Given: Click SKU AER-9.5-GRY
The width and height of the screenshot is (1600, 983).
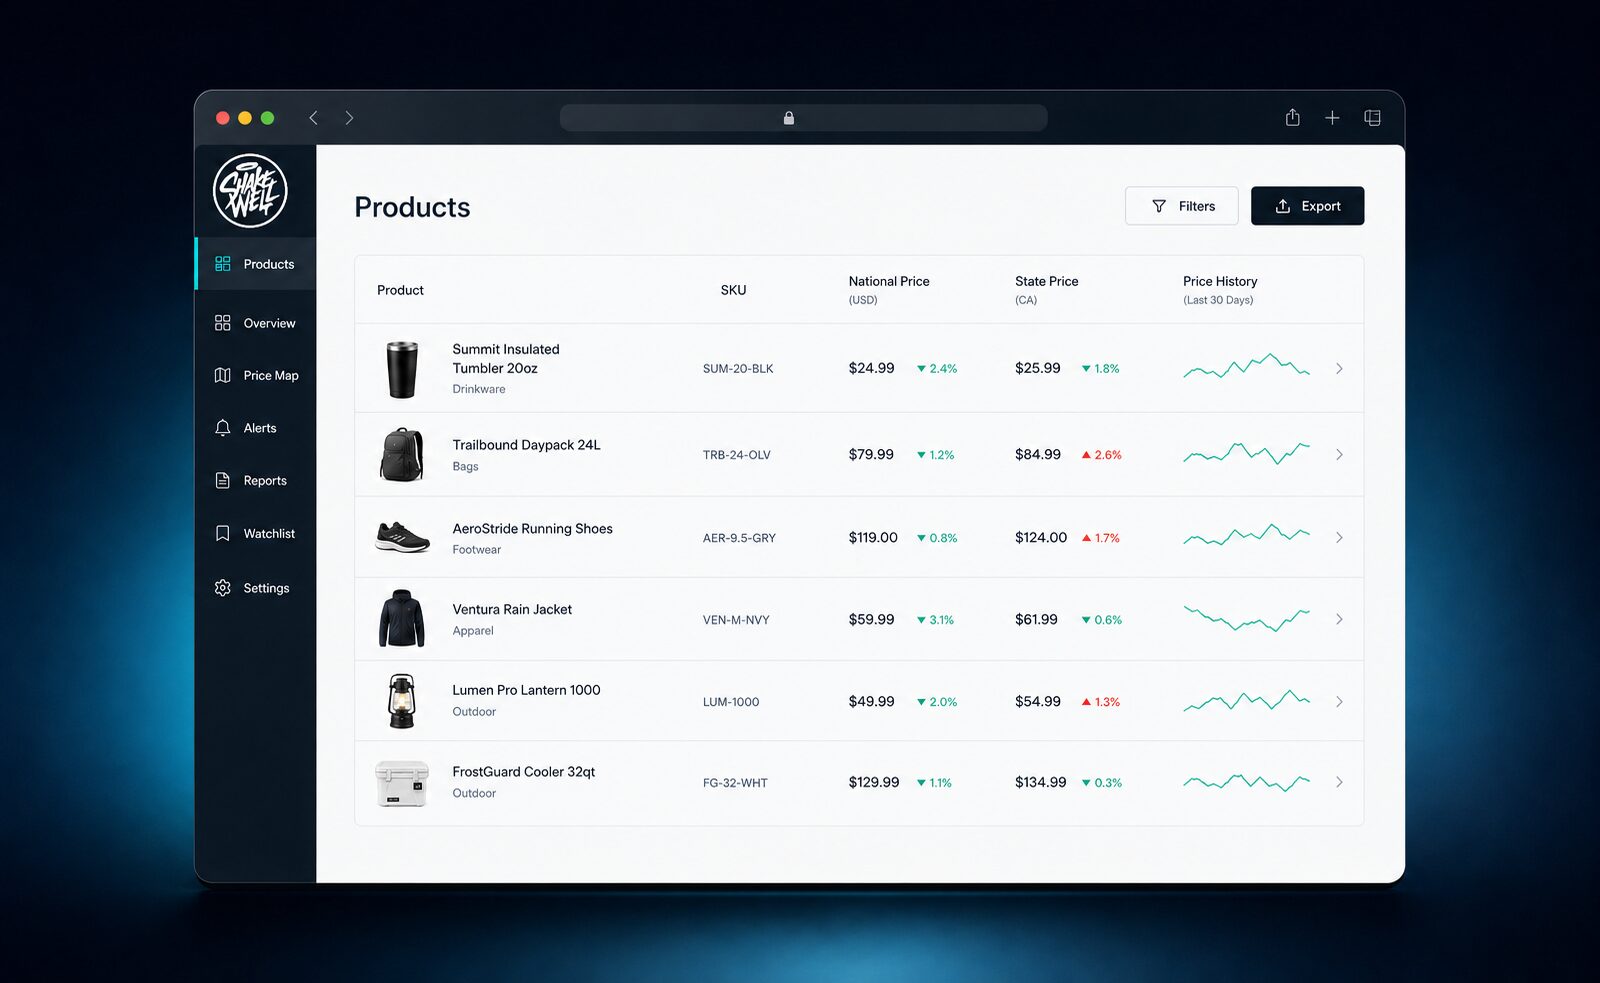Looking at the screenshot, I should click(x=739, y=538).
